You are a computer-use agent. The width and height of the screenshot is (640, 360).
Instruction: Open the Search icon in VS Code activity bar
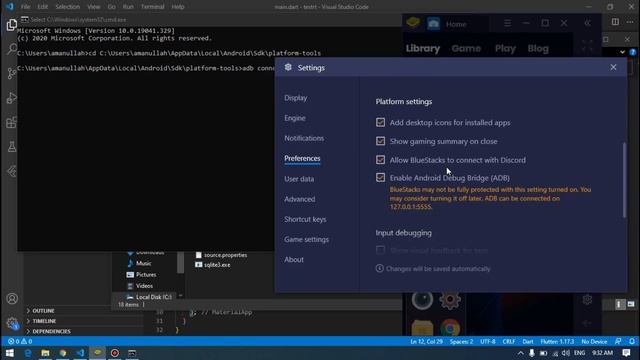11,49
